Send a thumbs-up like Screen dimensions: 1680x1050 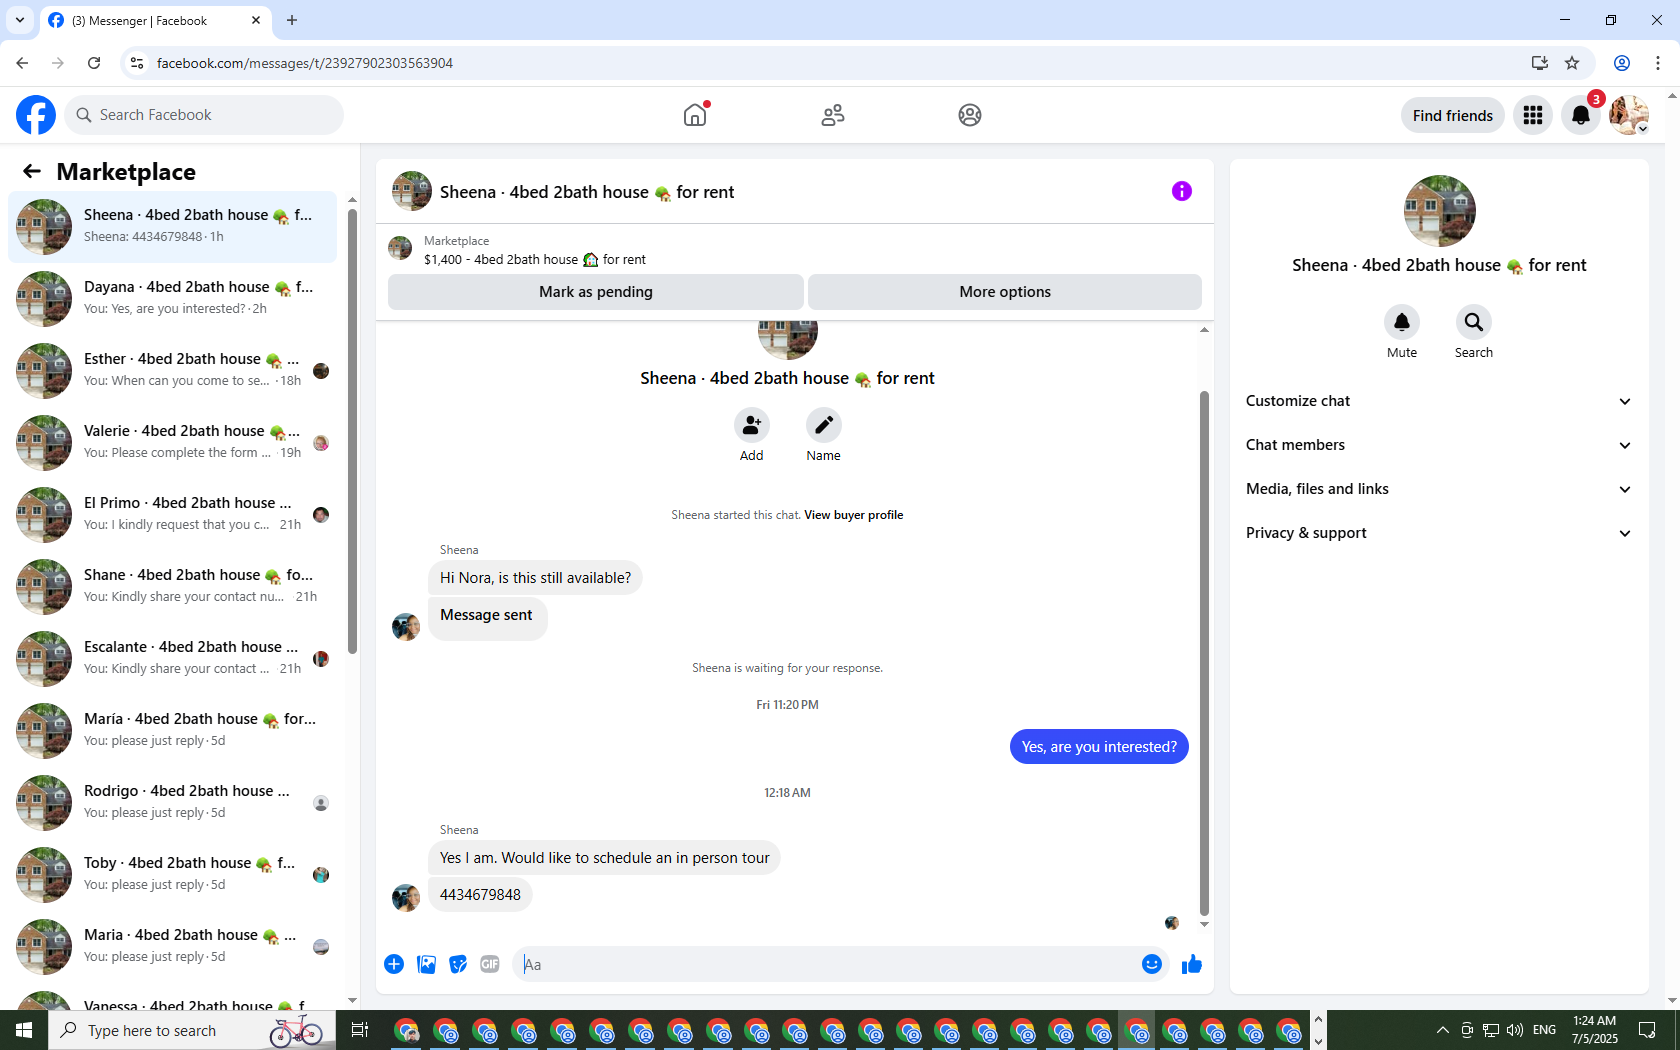[1192, 964]
